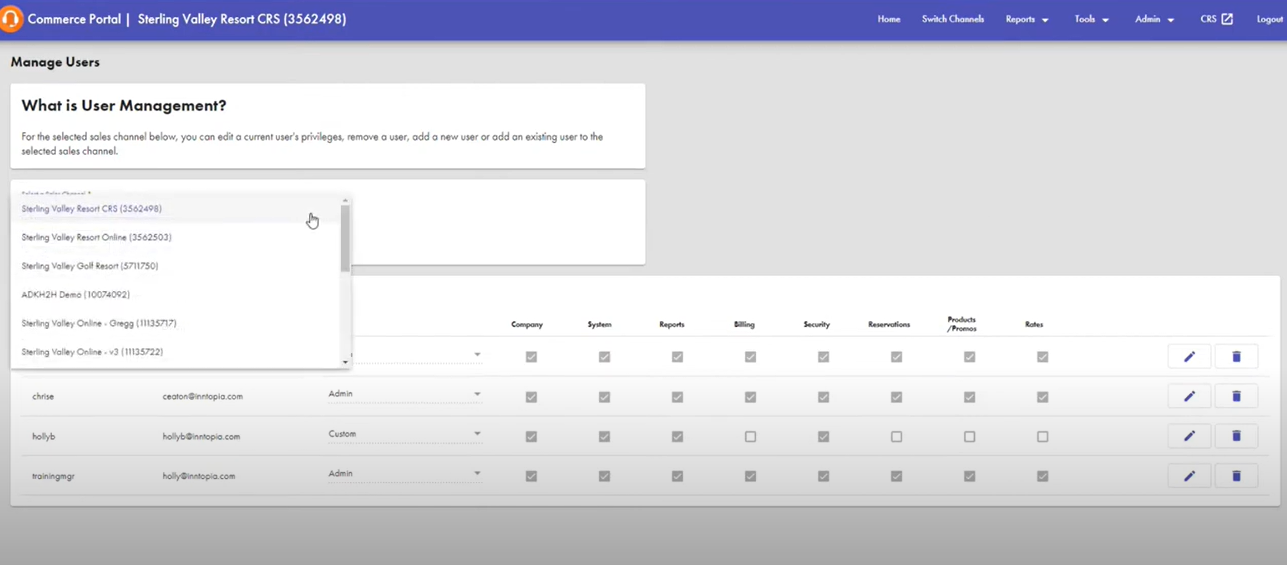Toggle System checkbox for hollyb
This screenshot has width=1287, height=565.
tap(604, 437)
